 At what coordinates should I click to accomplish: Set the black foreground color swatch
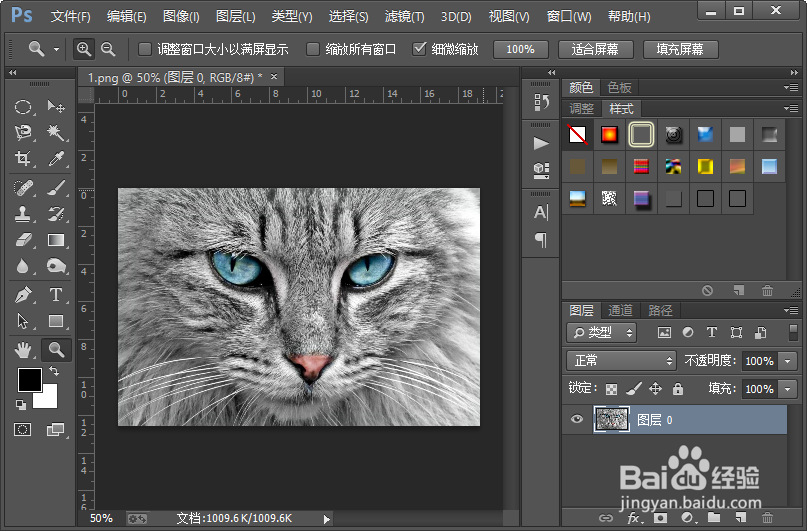point(28,378)
